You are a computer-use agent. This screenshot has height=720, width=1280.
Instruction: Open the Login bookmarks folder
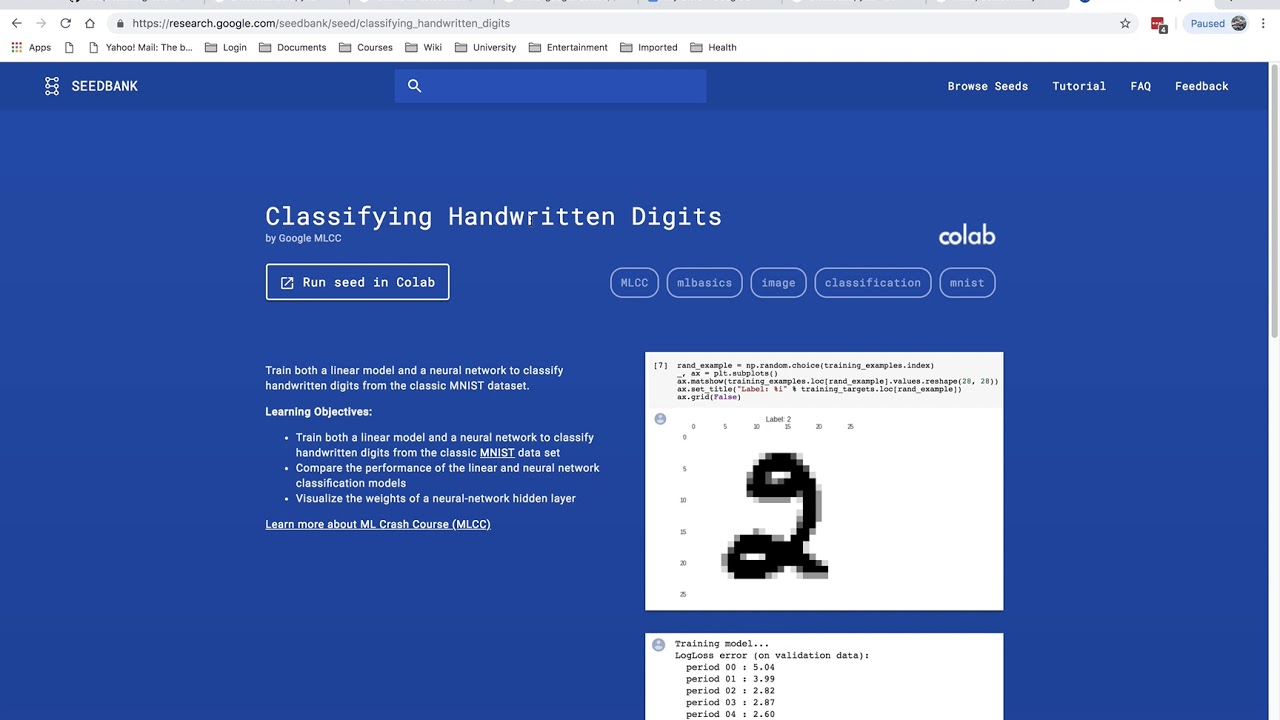[226, 47]
